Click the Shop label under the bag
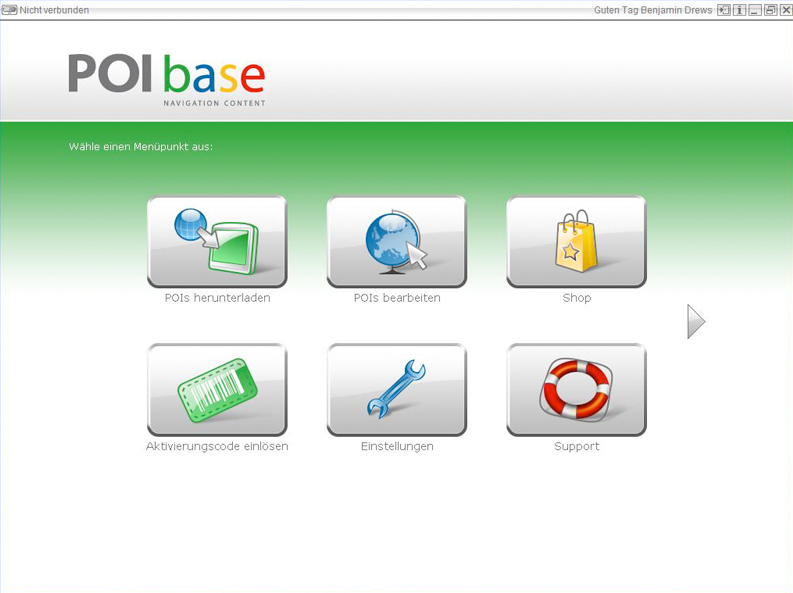The height and width of the screenshot is (593, 793). (x=576, y=298)
